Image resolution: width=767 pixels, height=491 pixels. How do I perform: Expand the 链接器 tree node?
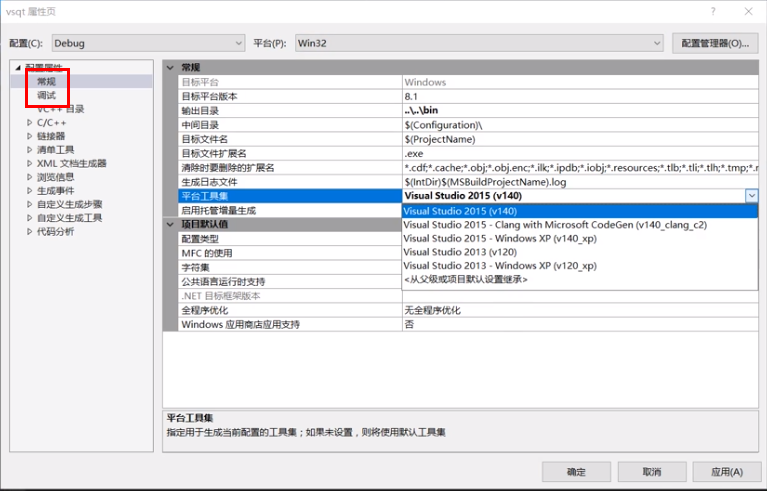tap(29, 136)
